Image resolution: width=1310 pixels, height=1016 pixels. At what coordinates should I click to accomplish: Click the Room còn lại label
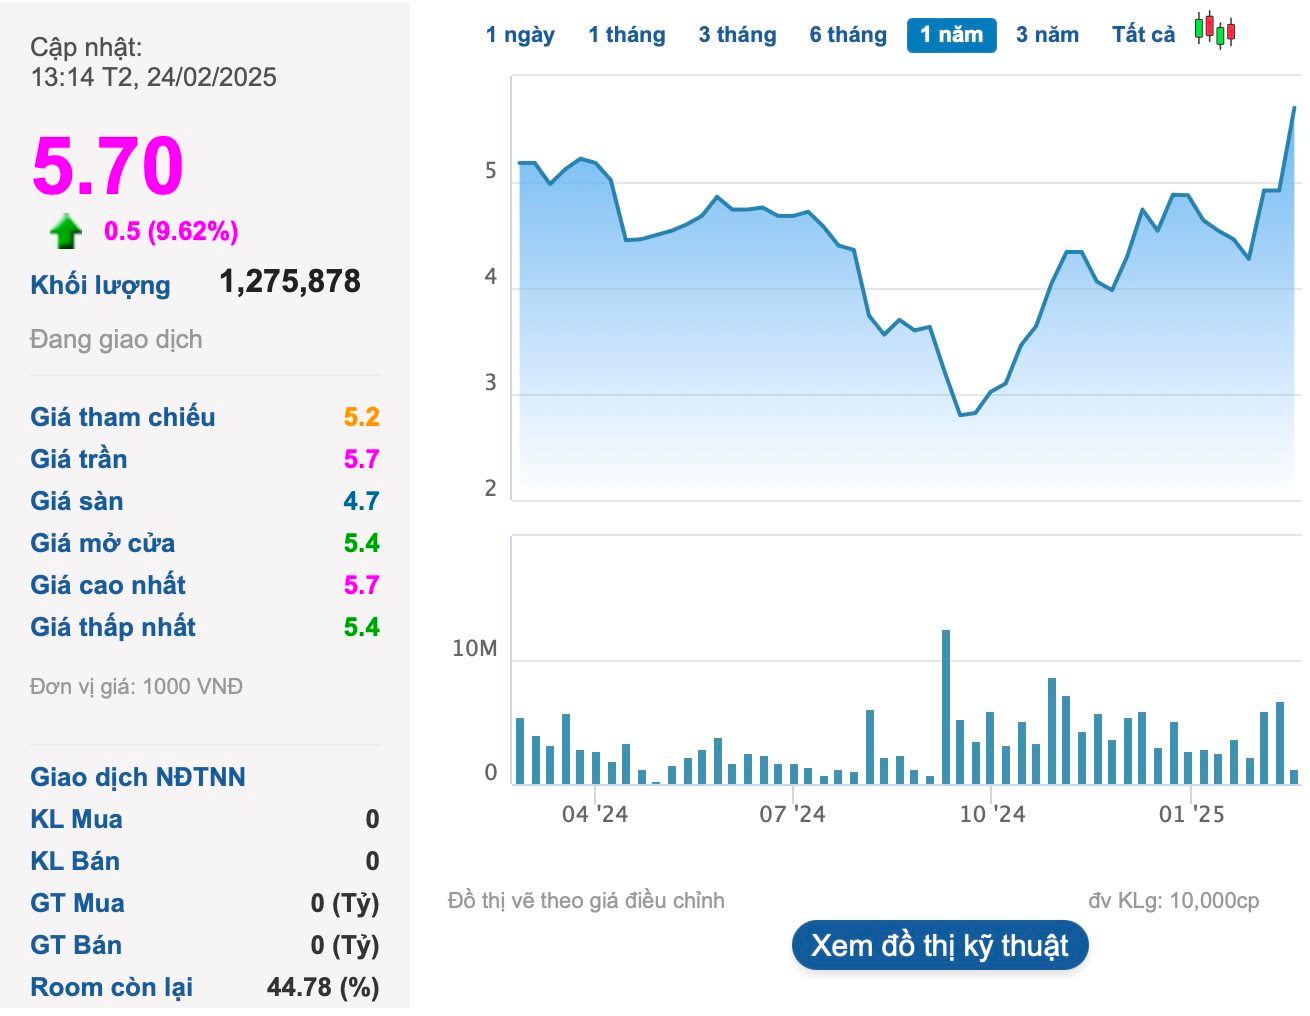point(112,987)
